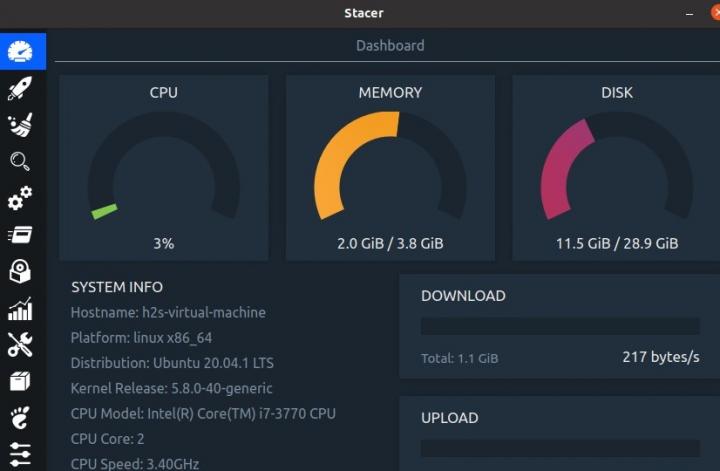This screenshot has height=471, width=720.
Task: Open the Dashboard page from the sidebar
Action: pyautogui.click(x=20, y=52)
